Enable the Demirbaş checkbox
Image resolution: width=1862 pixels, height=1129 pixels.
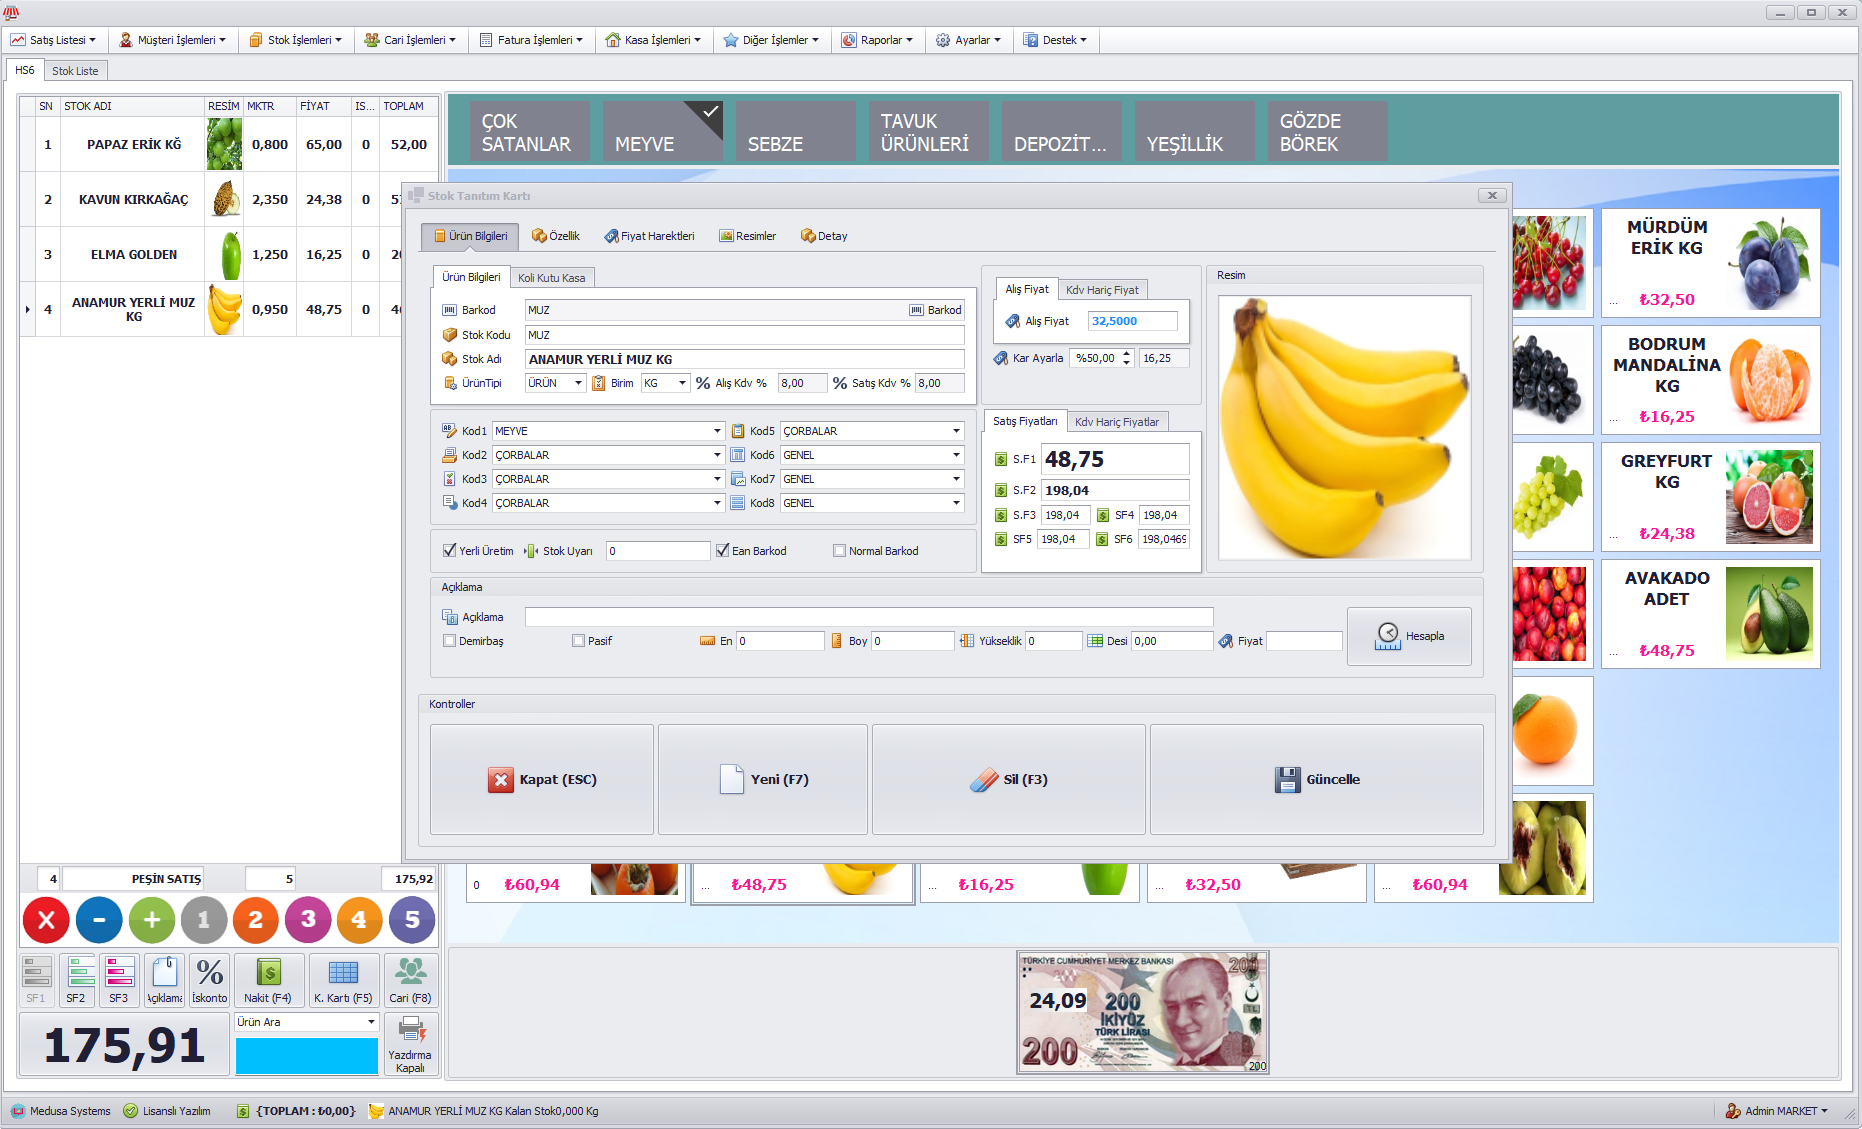(449, 641)
